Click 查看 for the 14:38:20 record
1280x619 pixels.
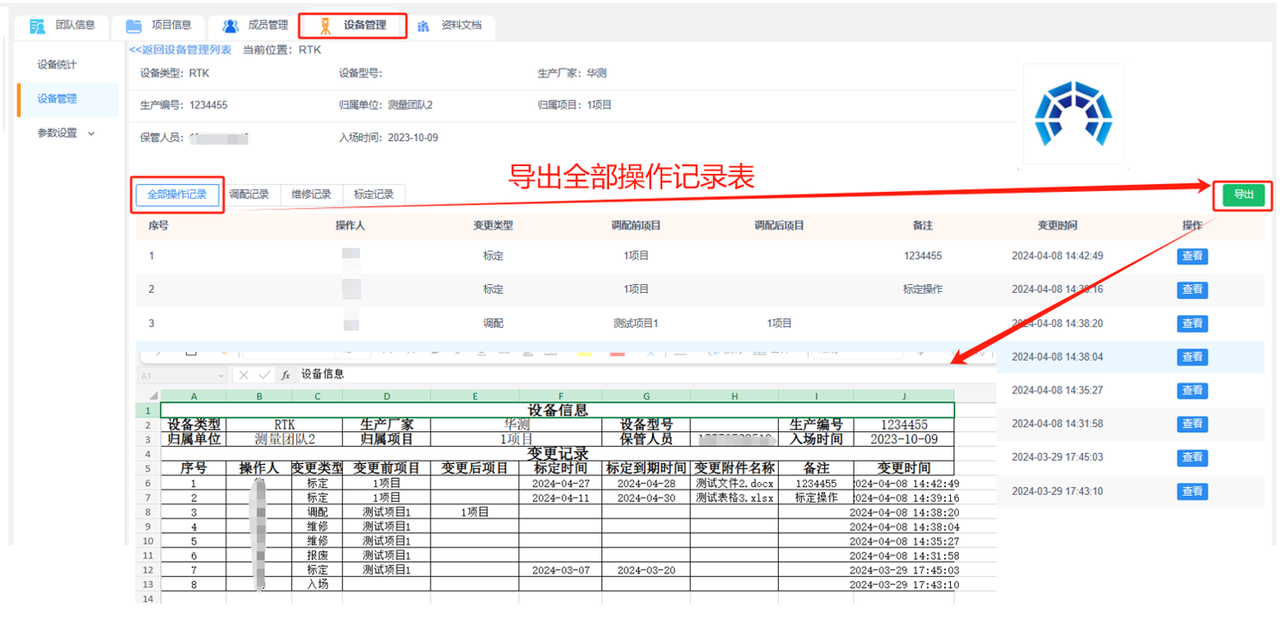(1191, 323)
